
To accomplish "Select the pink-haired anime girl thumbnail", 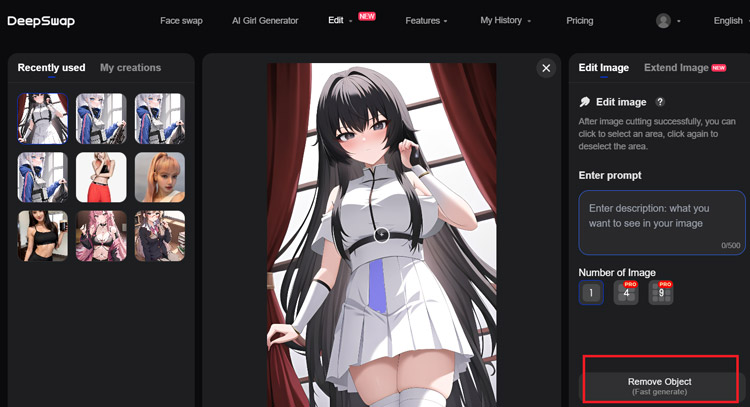I will click(101, 236).
